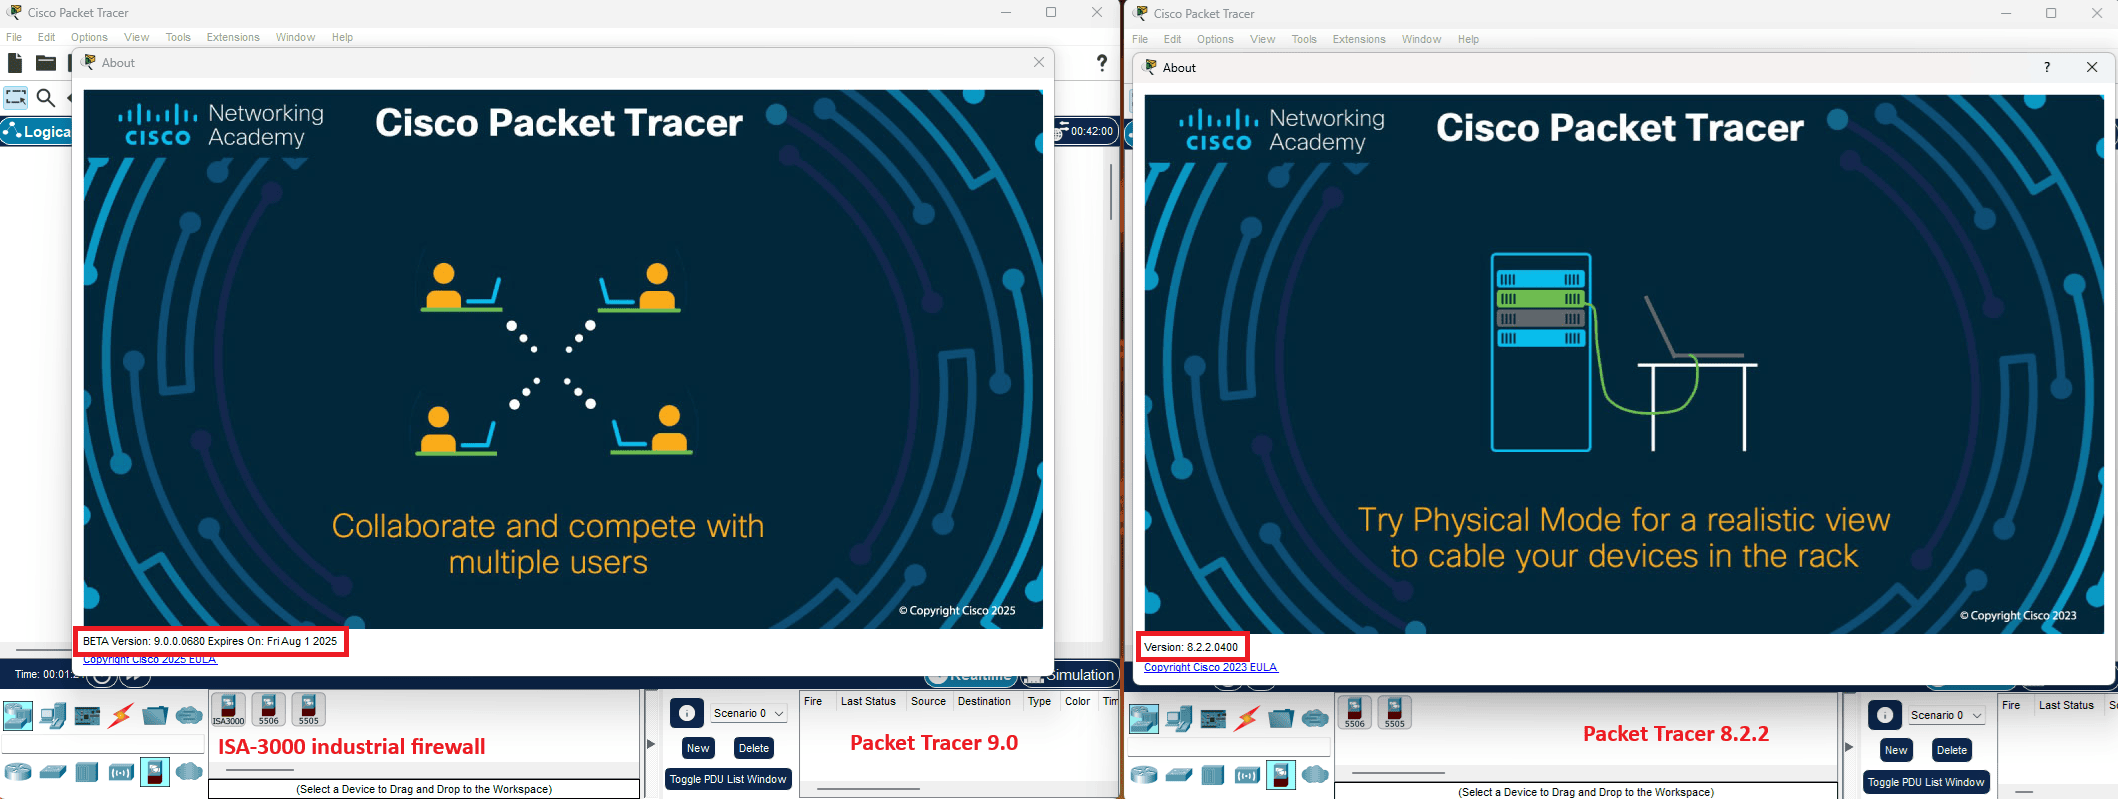The width and height of the screenshot is (2118, 799).
Task: Click New scenario button in left window
Action: [698, 748]
